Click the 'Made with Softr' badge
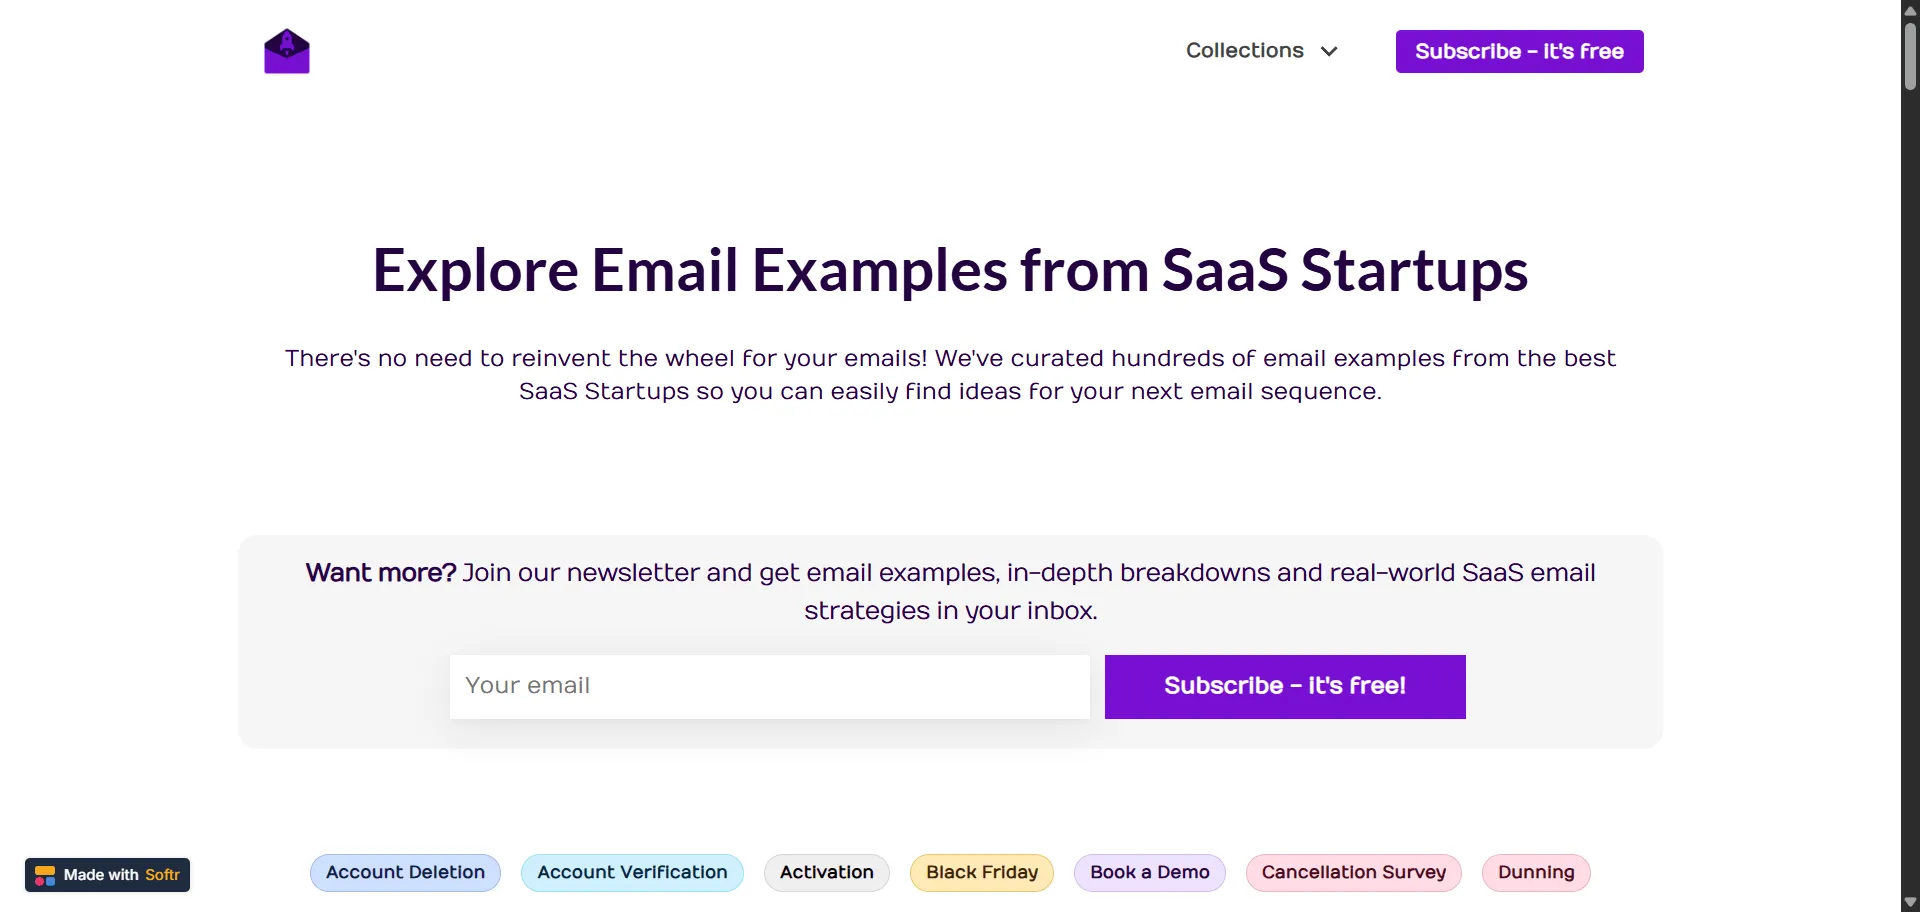Viewport: 1920px width, 912px height. tap(107, 874)
